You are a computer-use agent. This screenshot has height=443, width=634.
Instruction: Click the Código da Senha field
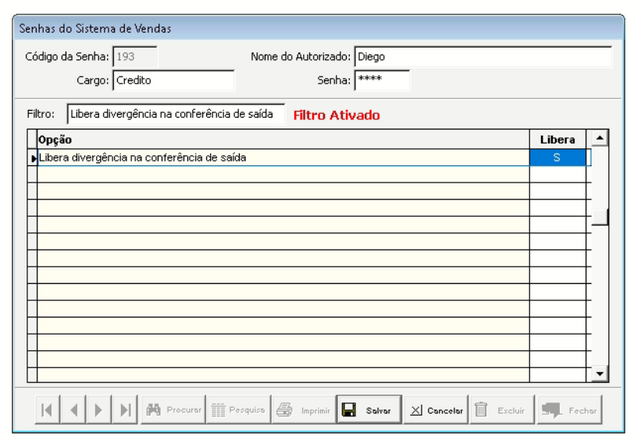135,57
